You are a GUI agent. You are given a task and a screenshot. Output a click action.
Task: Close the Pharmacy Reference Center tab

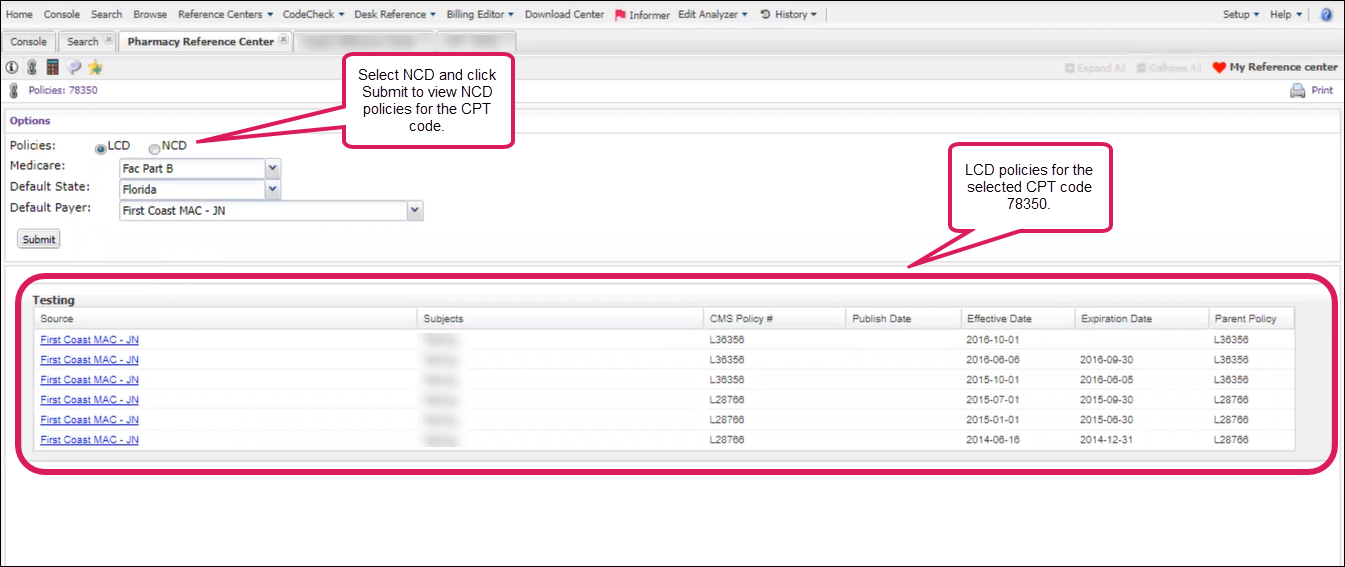[x=284, y=41]
